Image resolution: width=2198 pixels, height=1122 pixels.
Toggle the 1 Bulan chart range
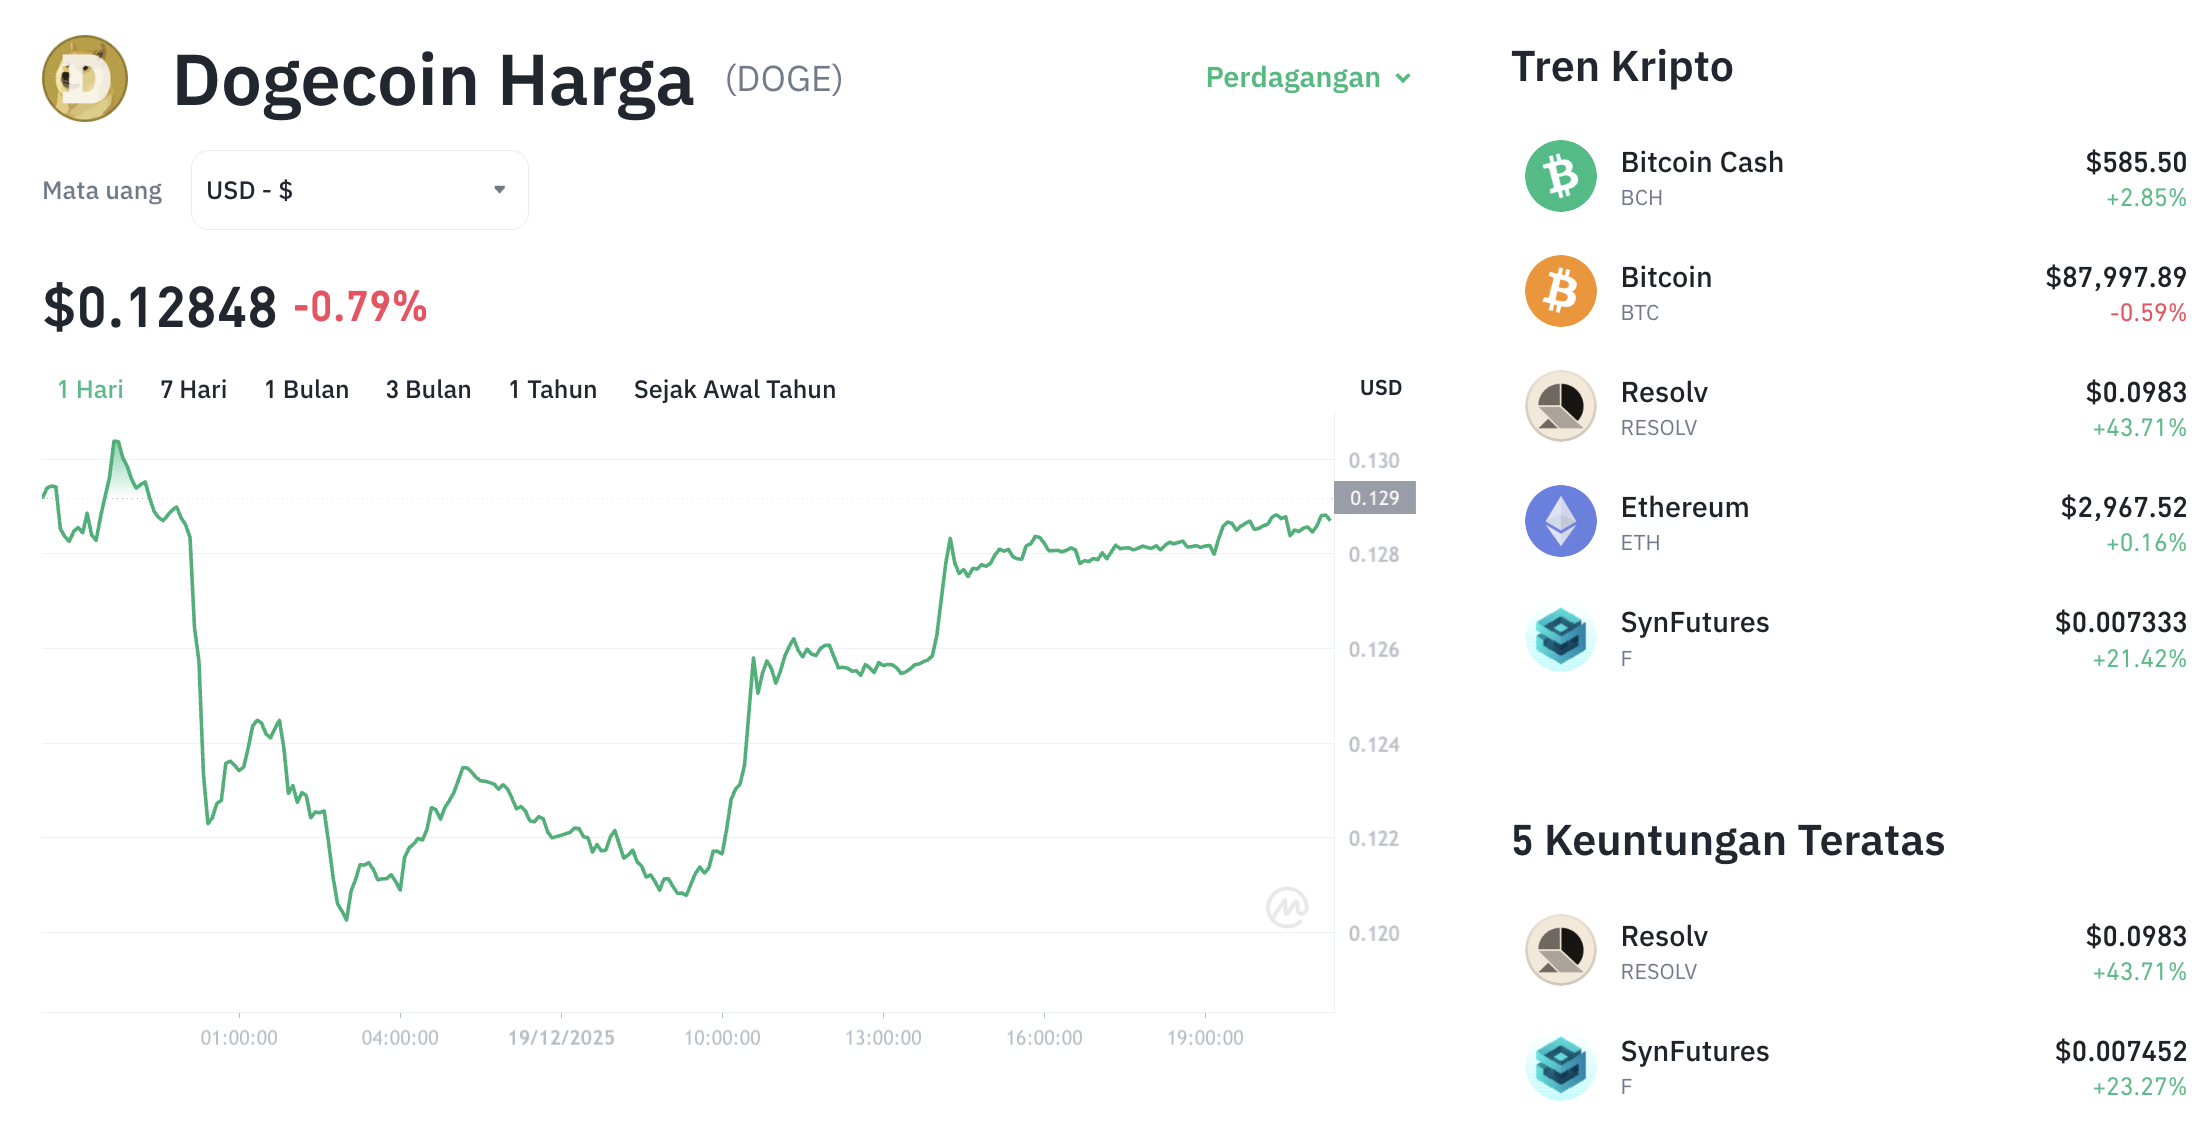[x=306, y=389]
